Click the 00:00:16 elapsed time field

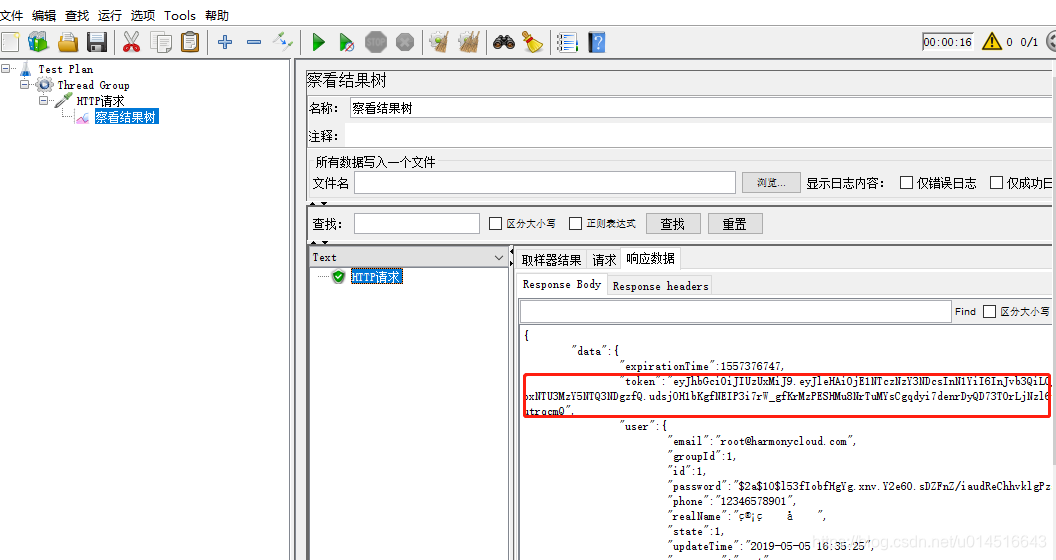click(948, 42)
